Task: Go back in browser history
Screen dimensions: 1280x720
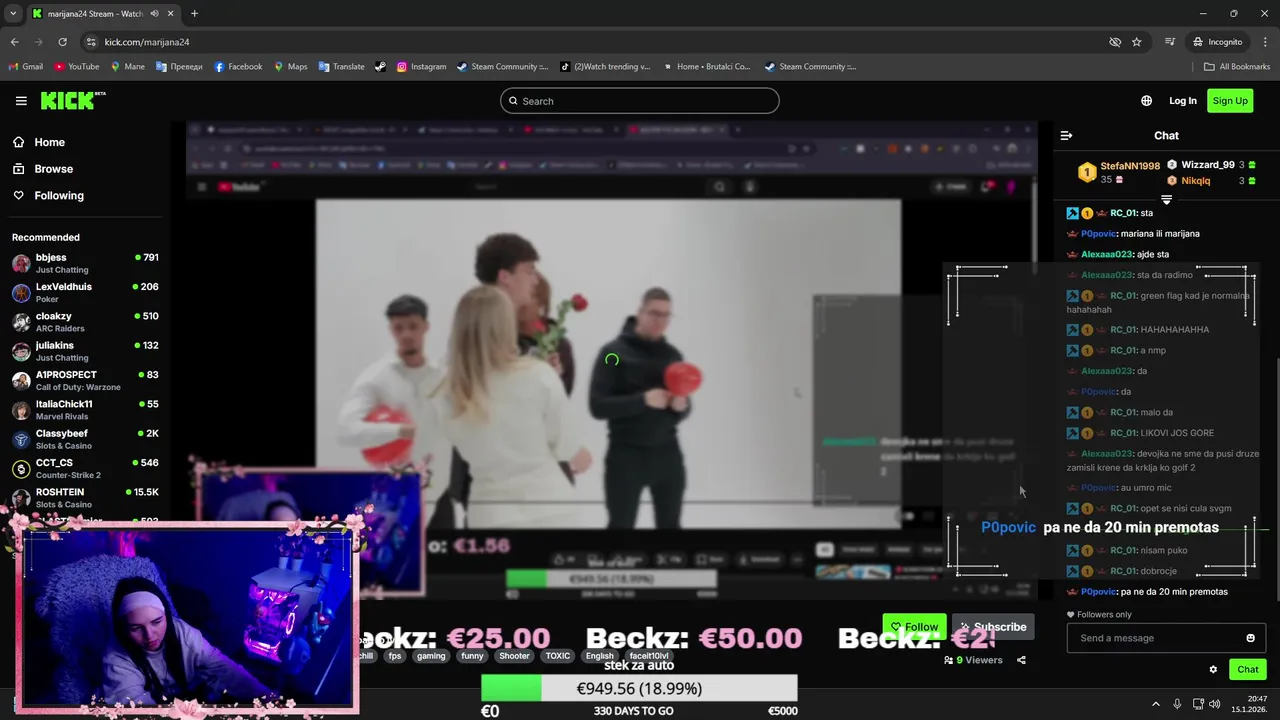Action: [x=14, y=42]
